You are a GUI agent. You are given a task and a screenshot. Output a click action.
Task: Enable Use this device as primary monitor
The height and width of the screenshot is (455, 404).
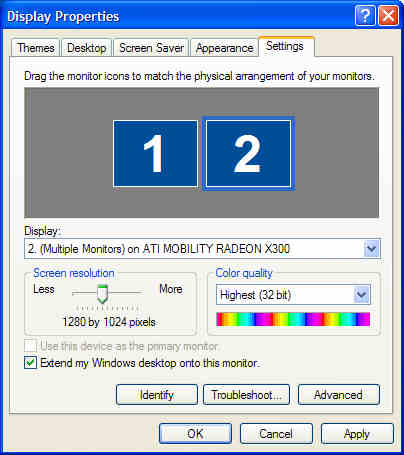click(30, 346)
